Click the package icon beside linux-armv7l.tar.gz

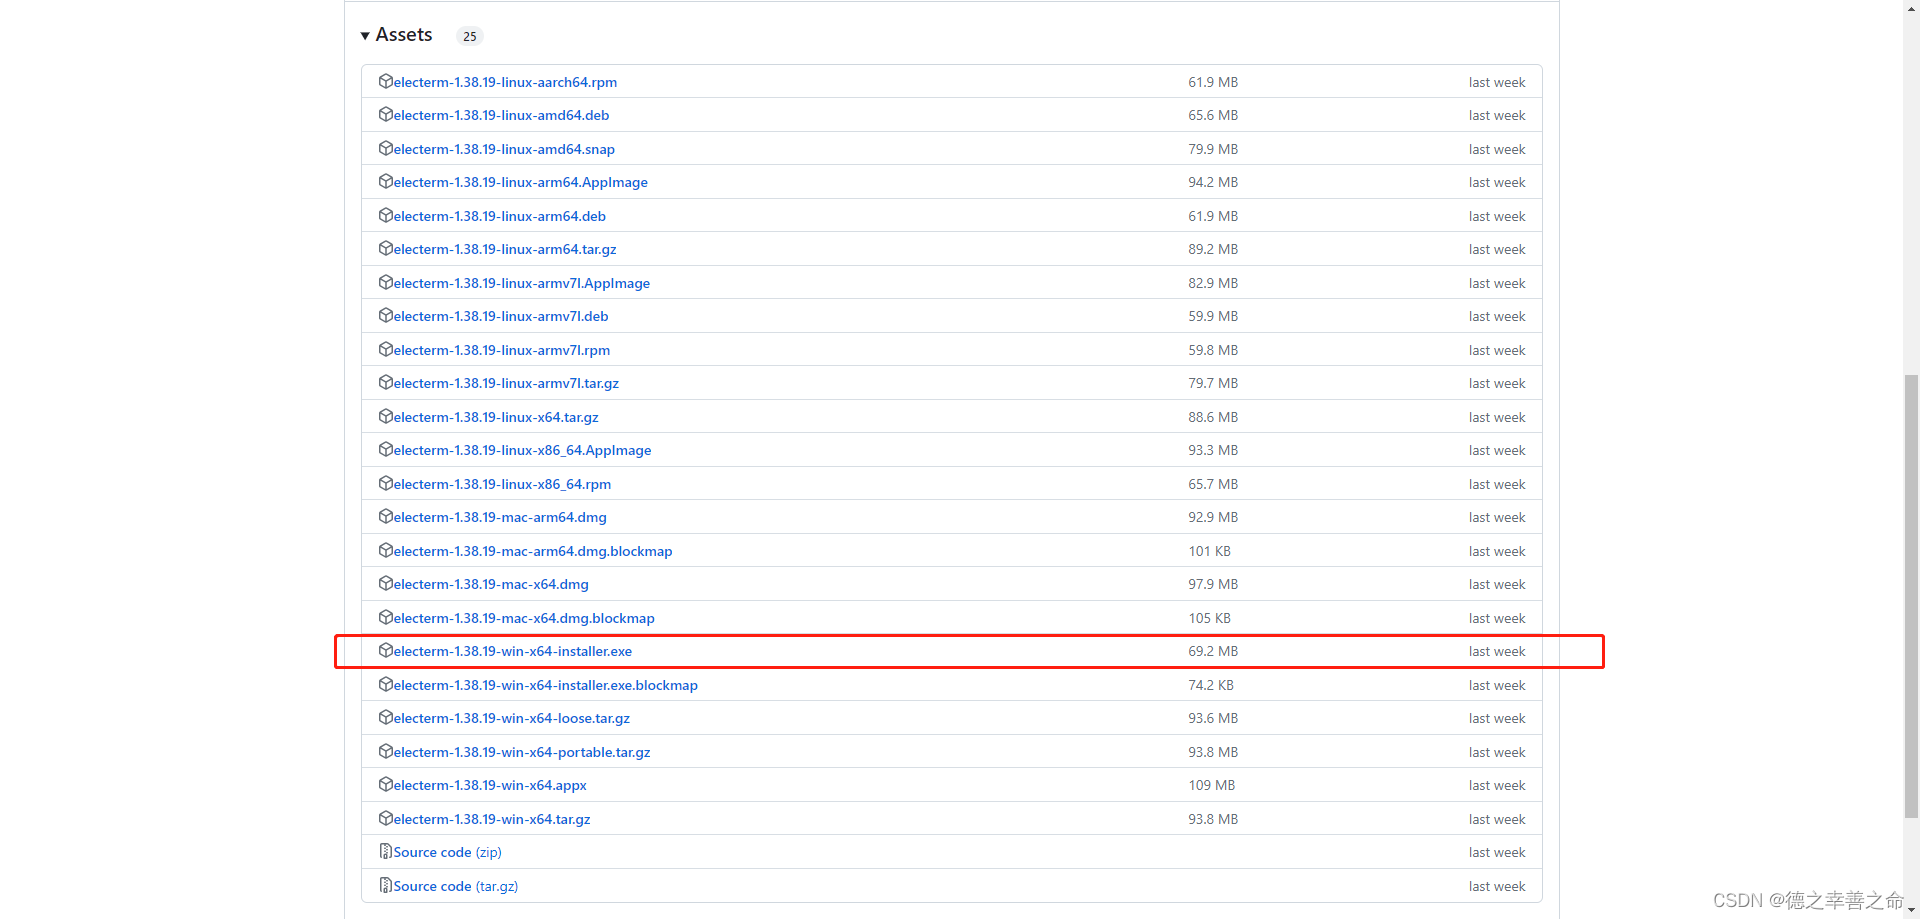click(385, 382)
